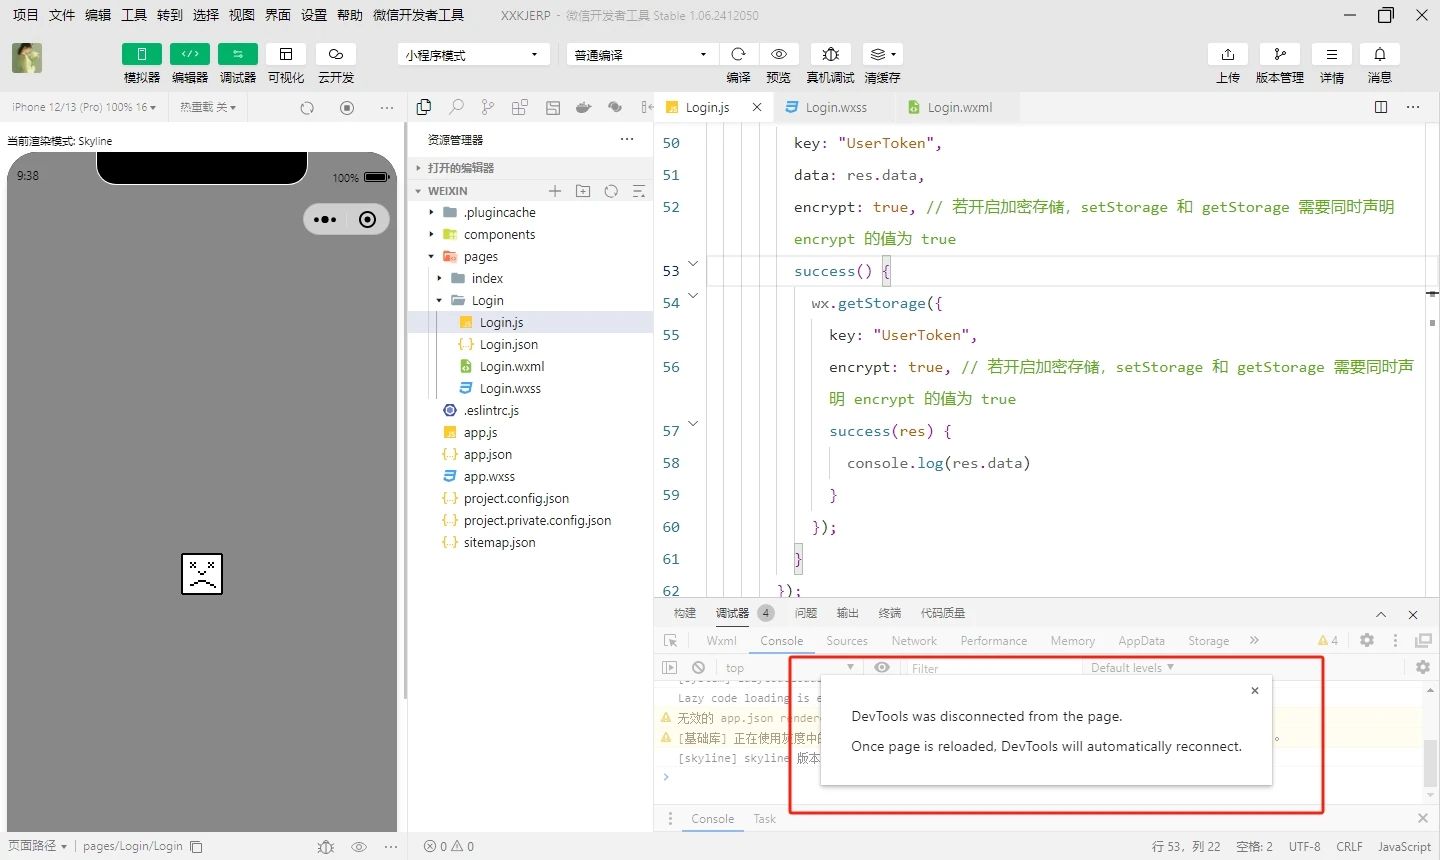The width and height of the screenshot is (1440, 860).
Task: Start real device debugging (真机调试)
Action: [830, 54]
